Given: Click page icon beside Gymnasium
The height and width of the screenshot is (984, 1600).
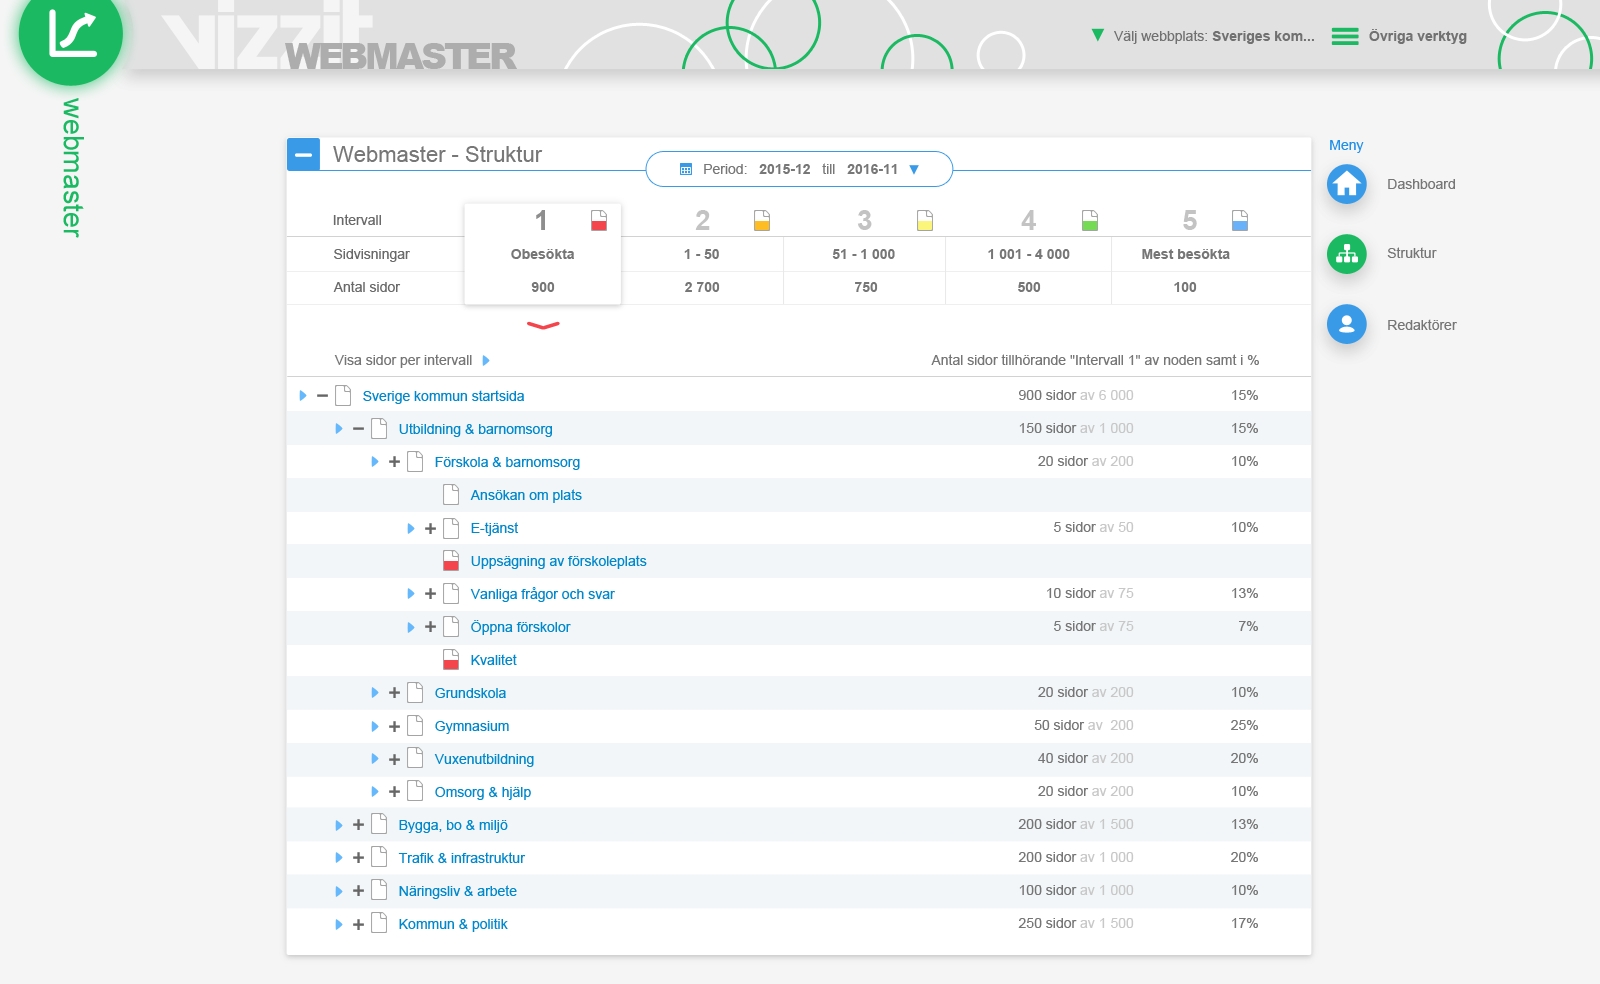Looking at the screenshot, I should click(415, 725).
